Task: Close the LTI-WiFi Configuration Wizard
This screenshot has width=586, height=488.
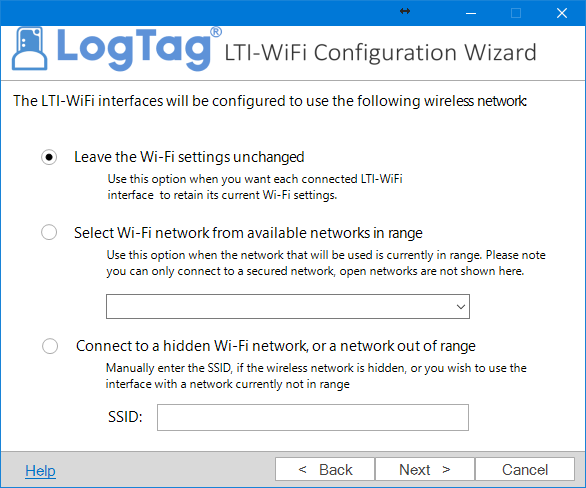Action: 562,13
